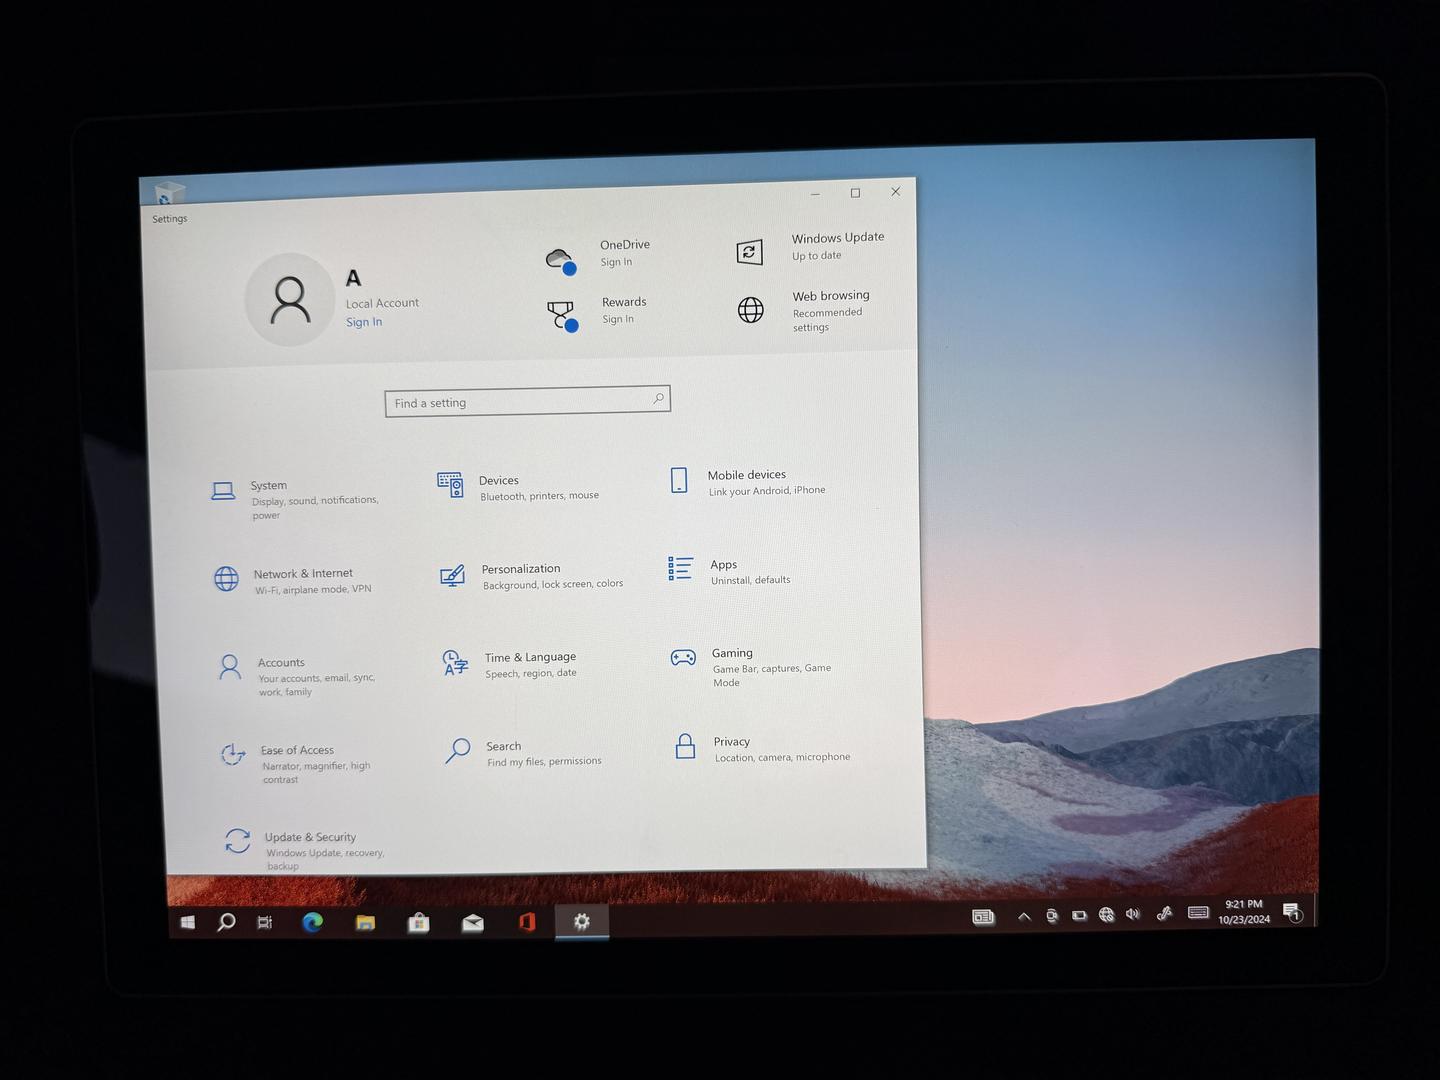Click 'Bluetooth, printers, mouse' description
The width and height of the screenshot is (1440, 1080).
click(539, 496)
